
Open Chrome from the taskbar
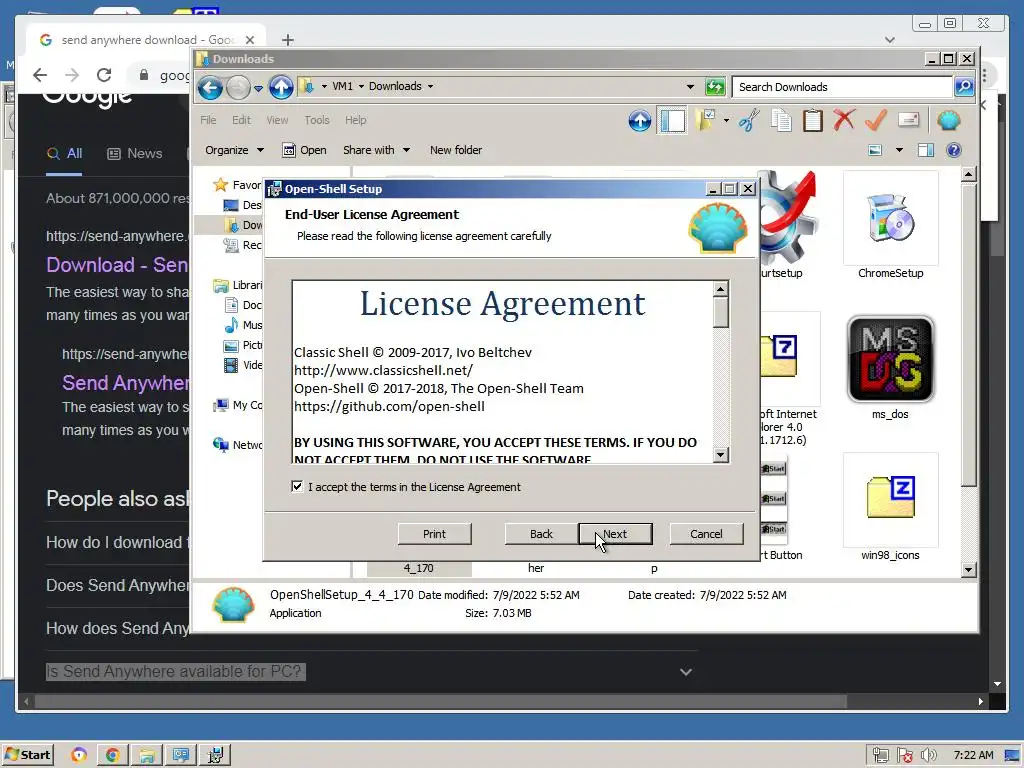coord(112,755)
